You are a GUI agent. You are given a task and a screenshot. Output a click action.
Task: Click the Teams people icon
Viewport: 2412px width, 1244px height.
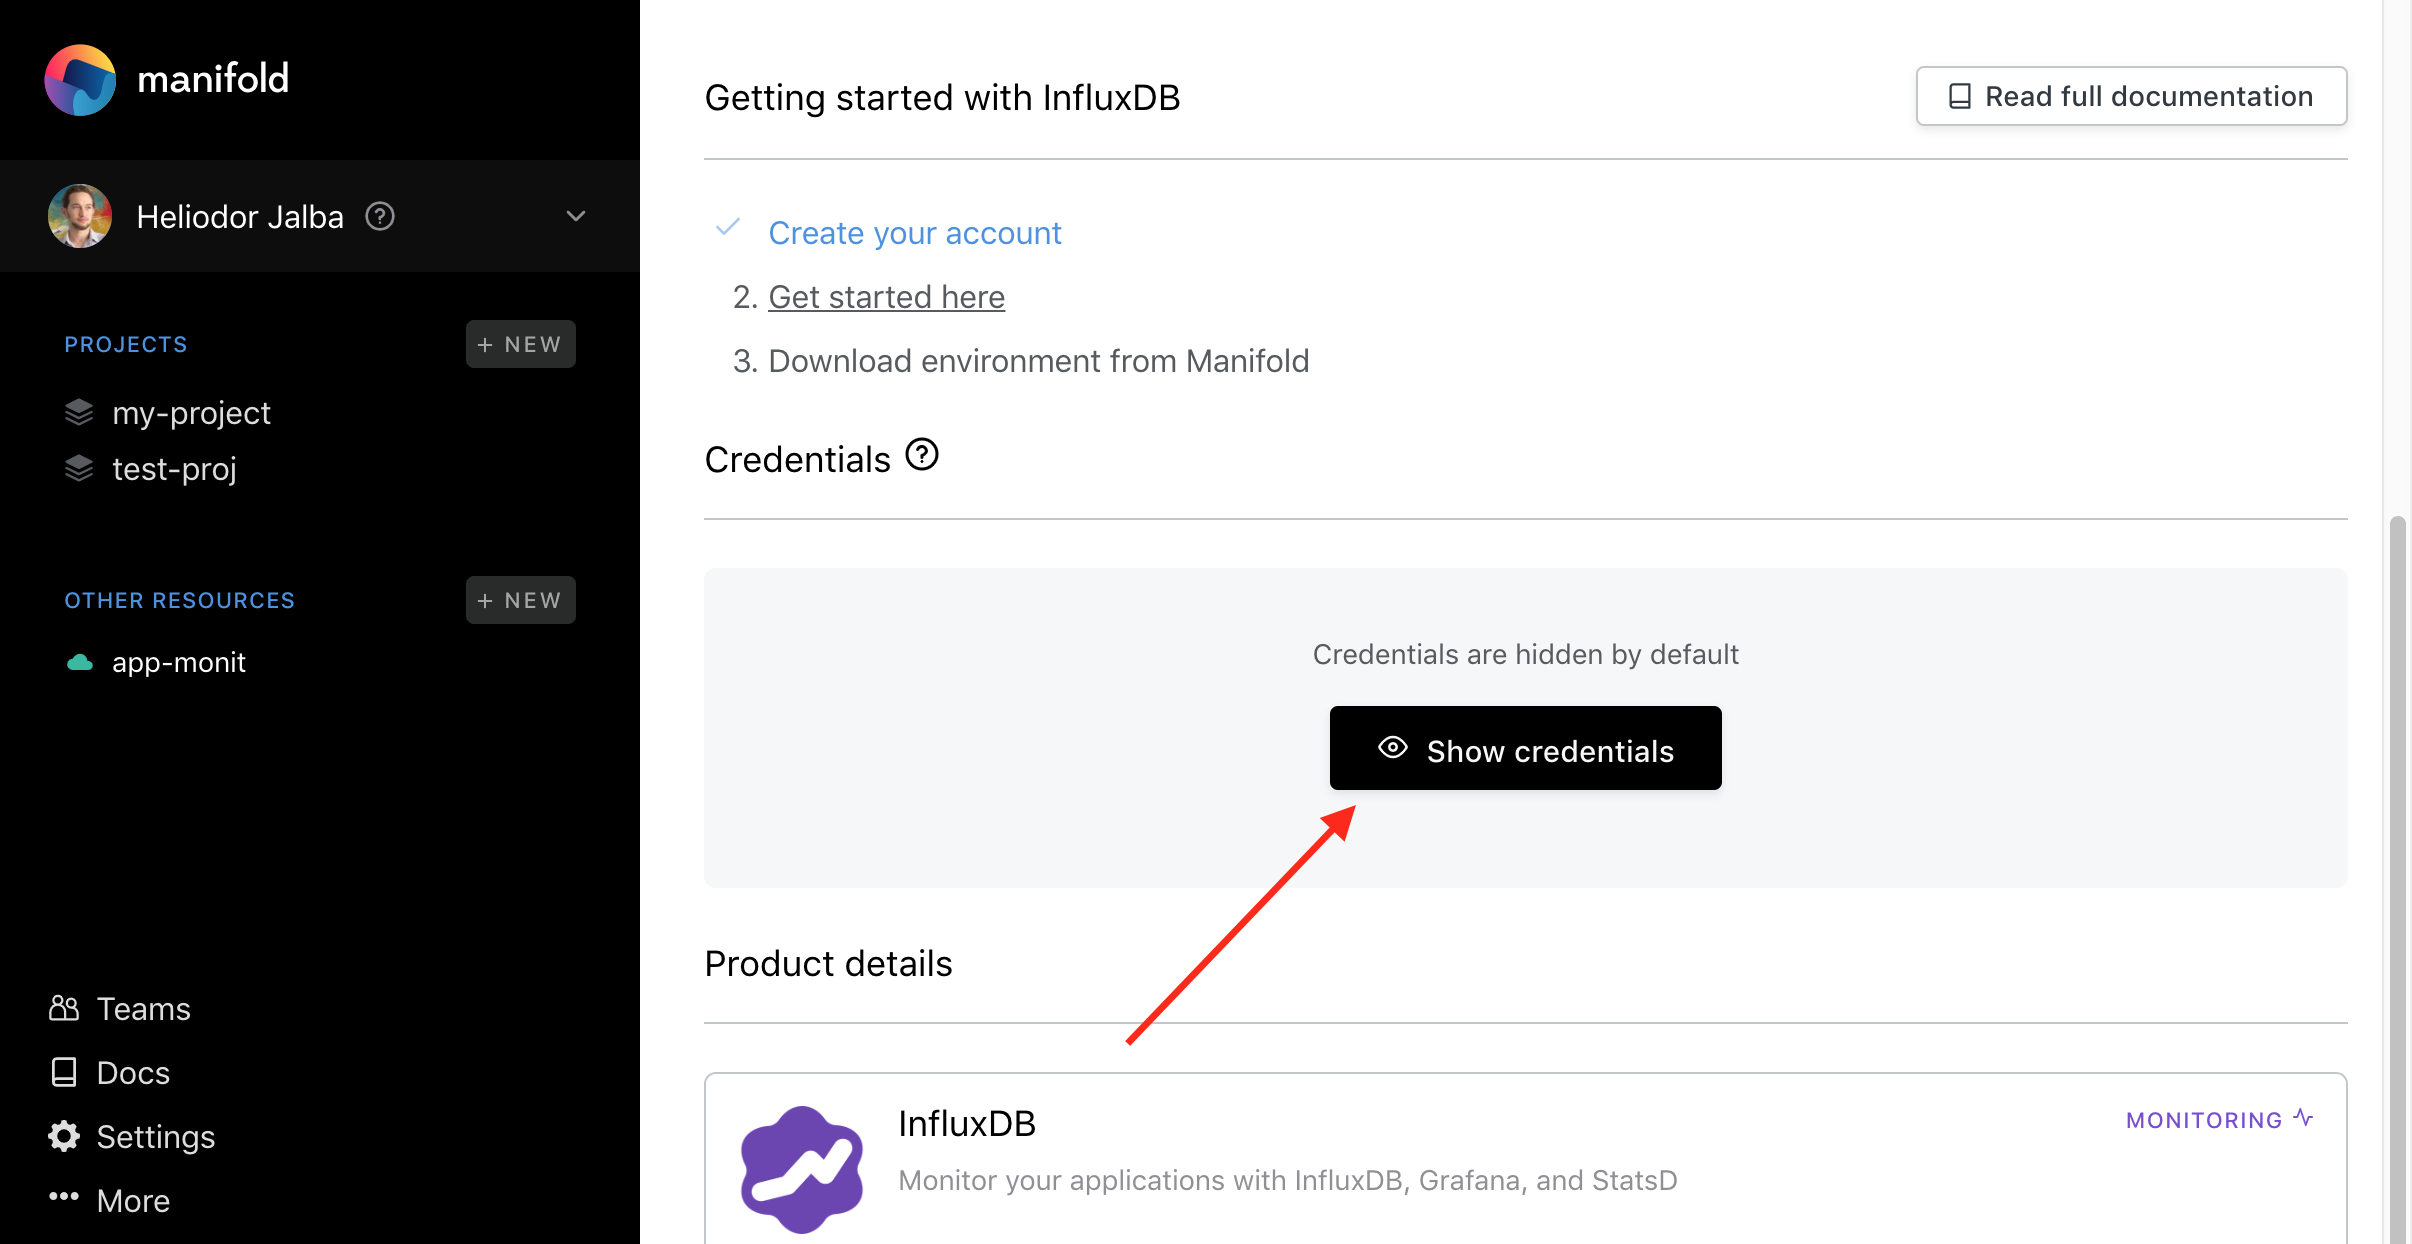(x=64, y=1008)
